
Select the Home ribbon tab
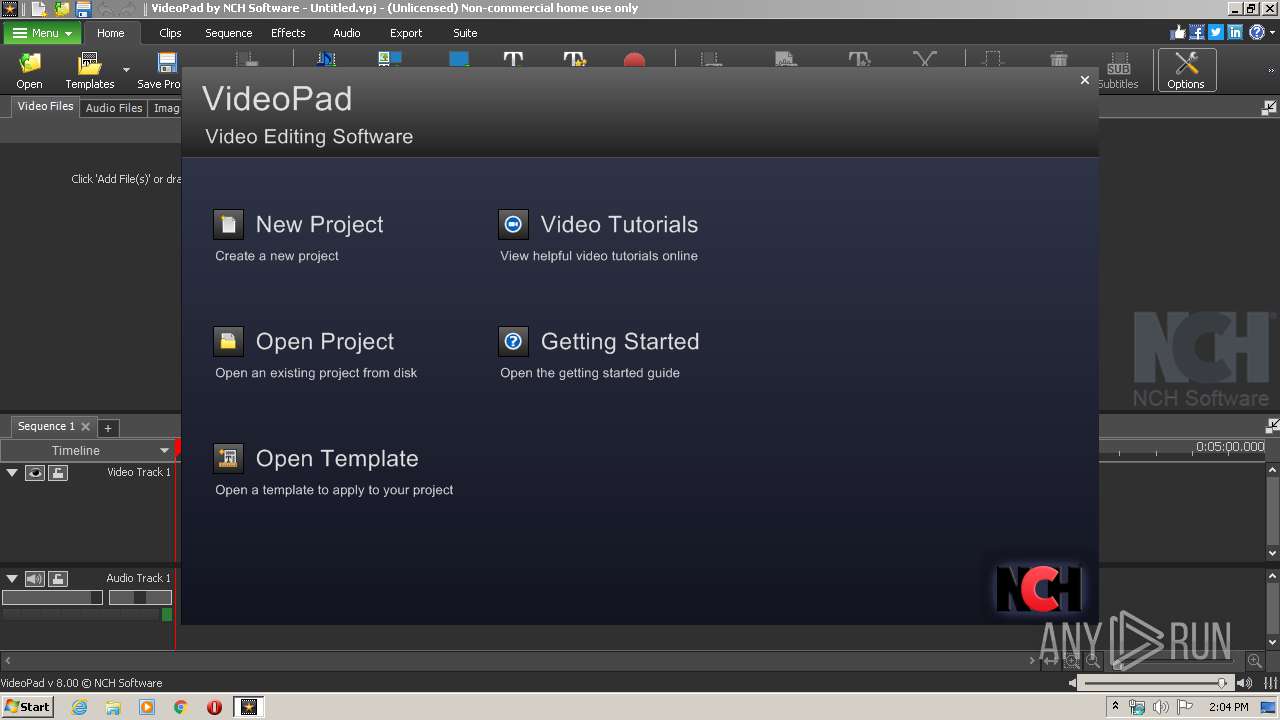(x=110, y=33)
